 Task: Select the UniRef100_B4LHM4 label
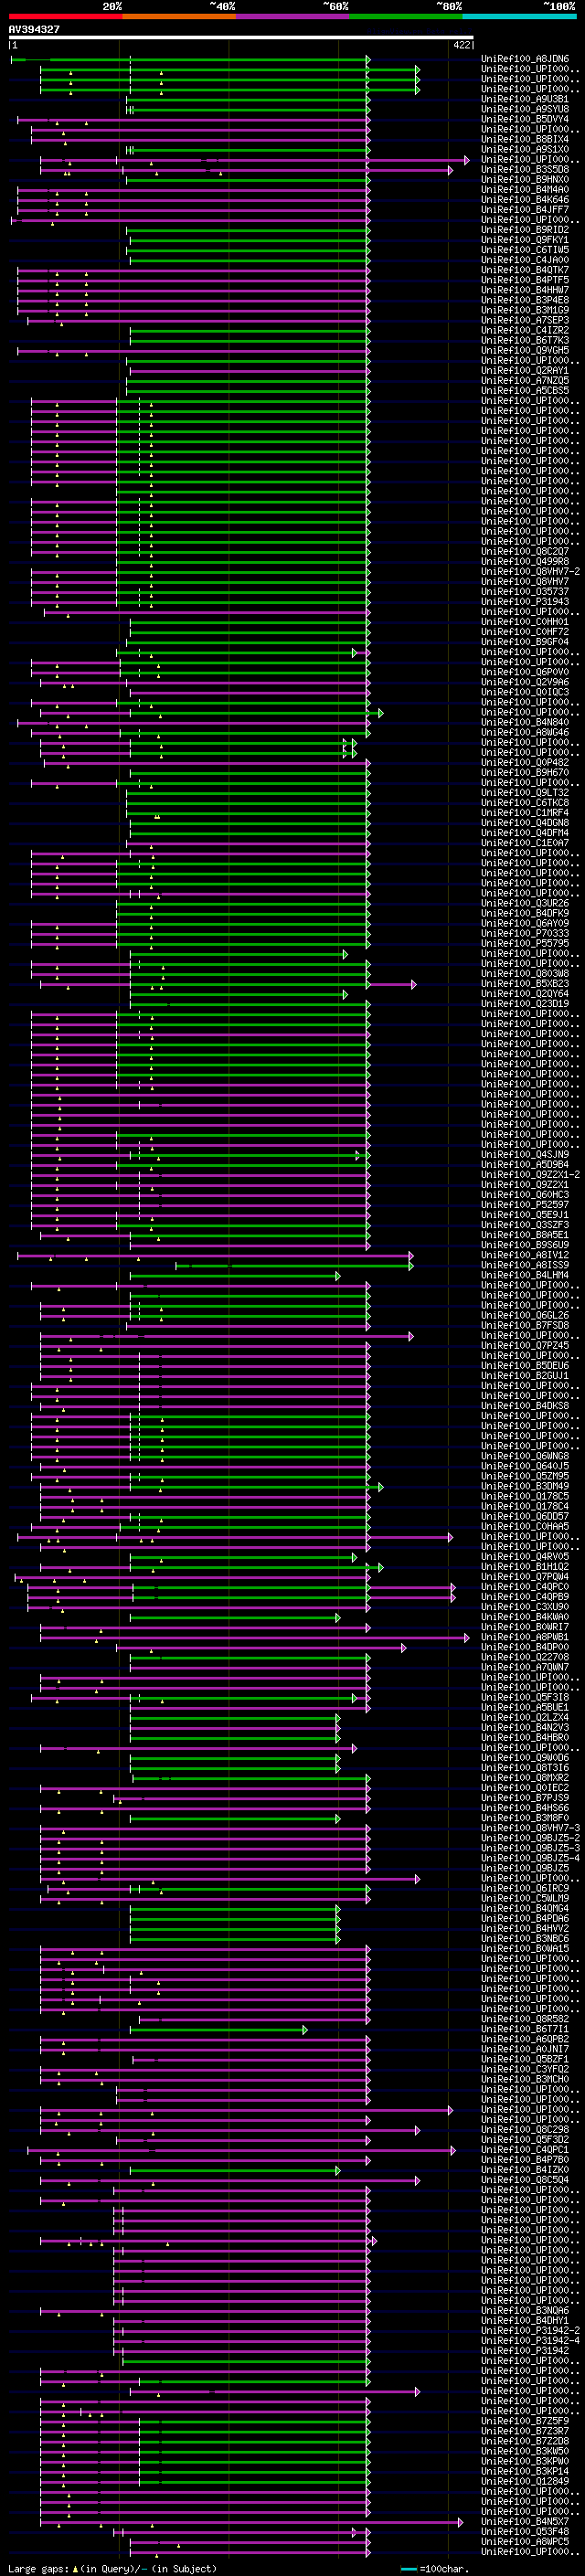point(525,1275)
